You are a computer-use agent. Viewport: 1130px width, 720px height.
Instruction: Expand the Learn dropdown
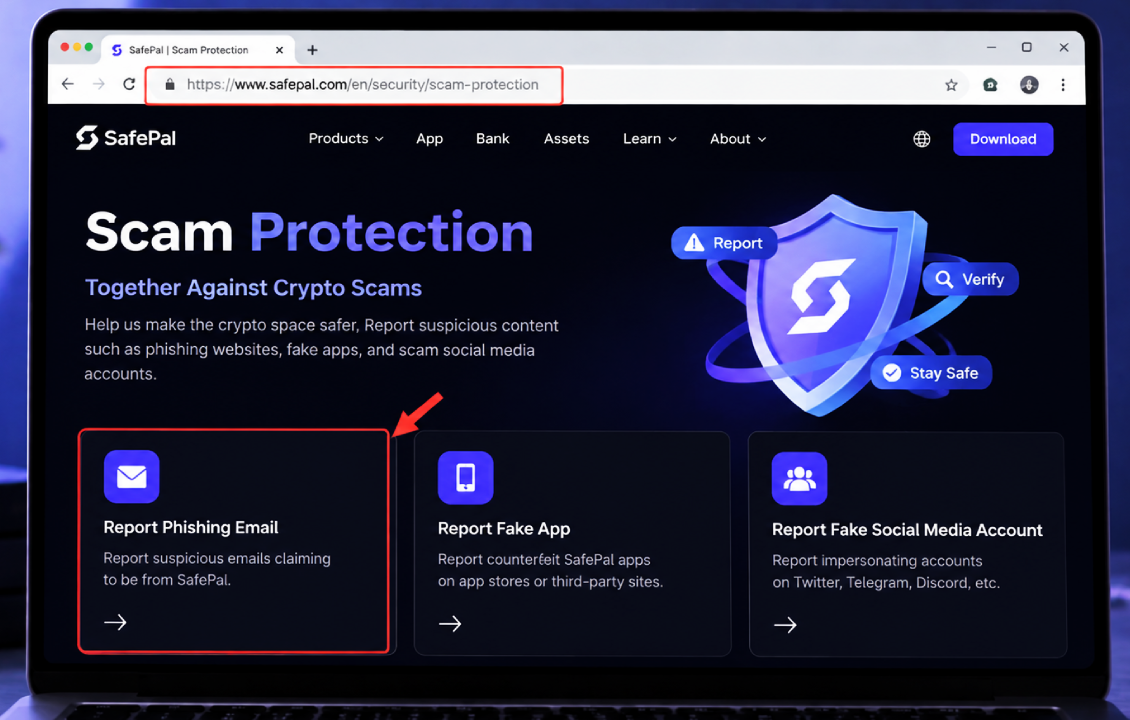[649, 138]
